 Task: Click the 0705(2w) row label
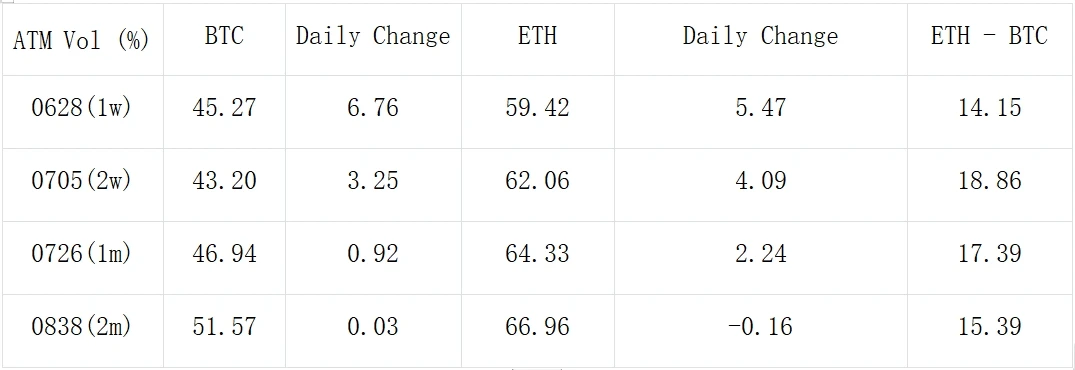coord(81,181)
